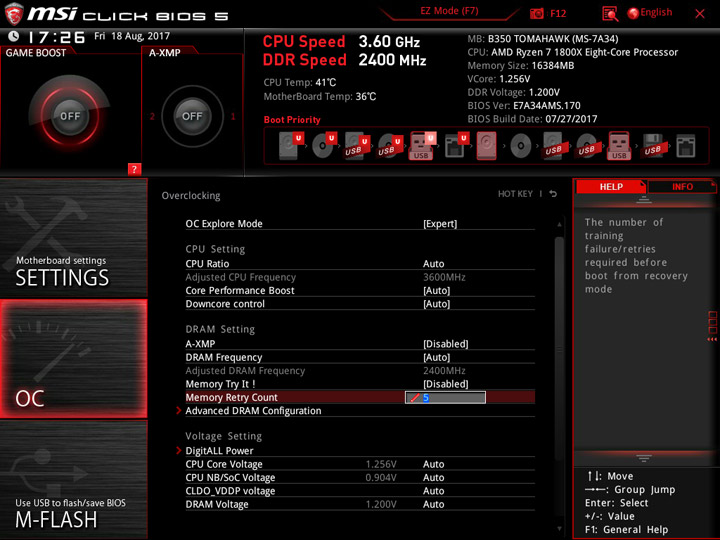Select the legacy USB hard disk boot icon
Viewport: 720px width, 540px height.
(553, 146)
